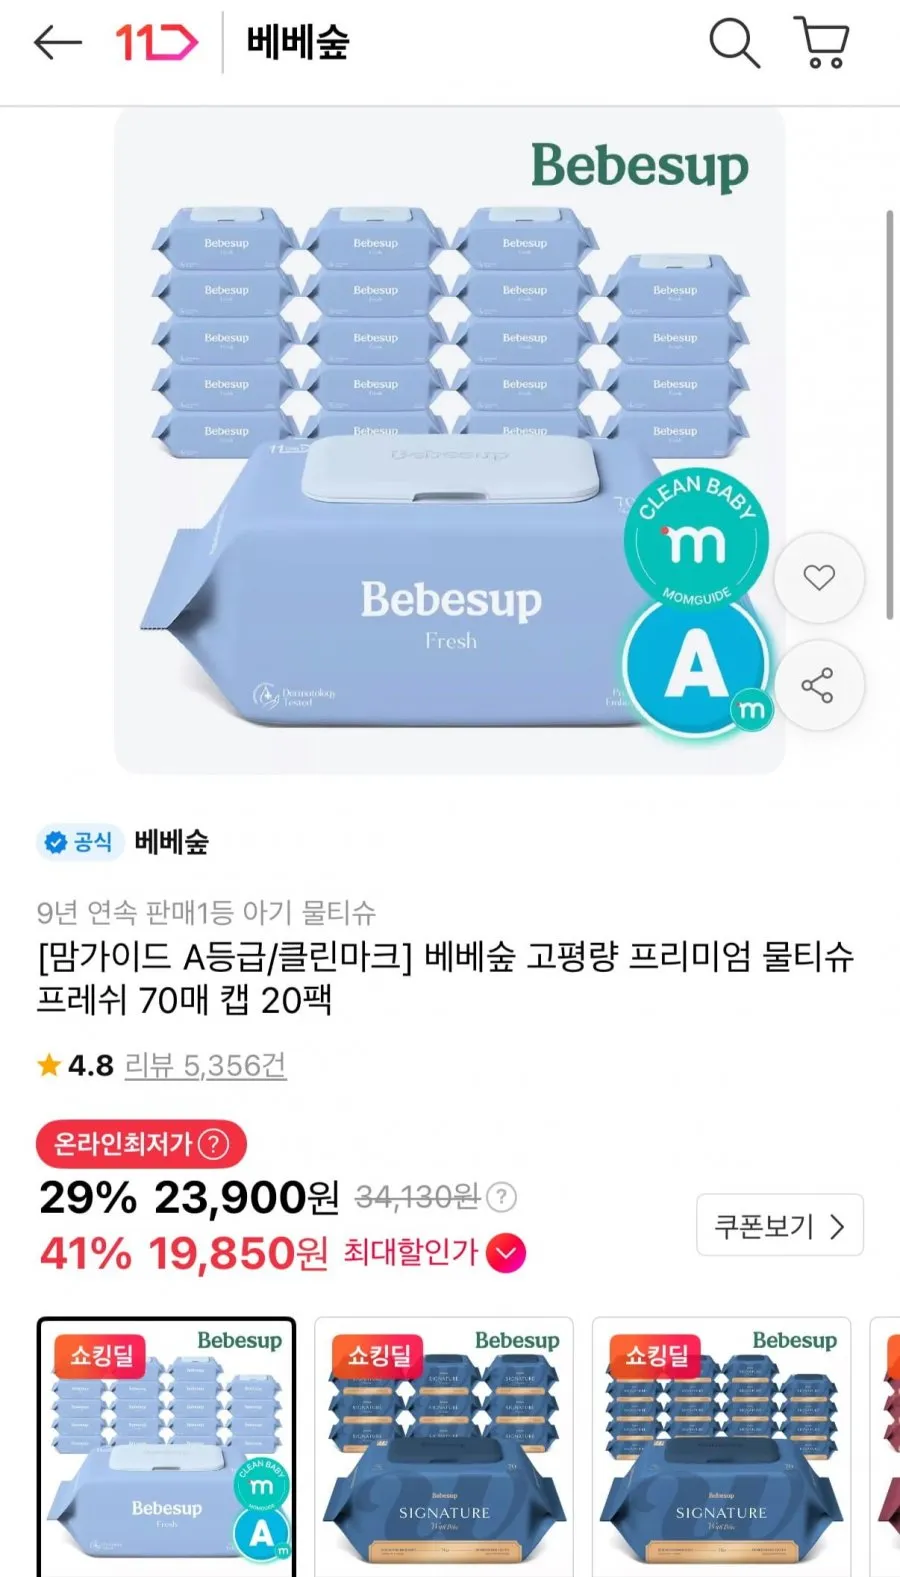Tap the share icon button

click(817, 685)
